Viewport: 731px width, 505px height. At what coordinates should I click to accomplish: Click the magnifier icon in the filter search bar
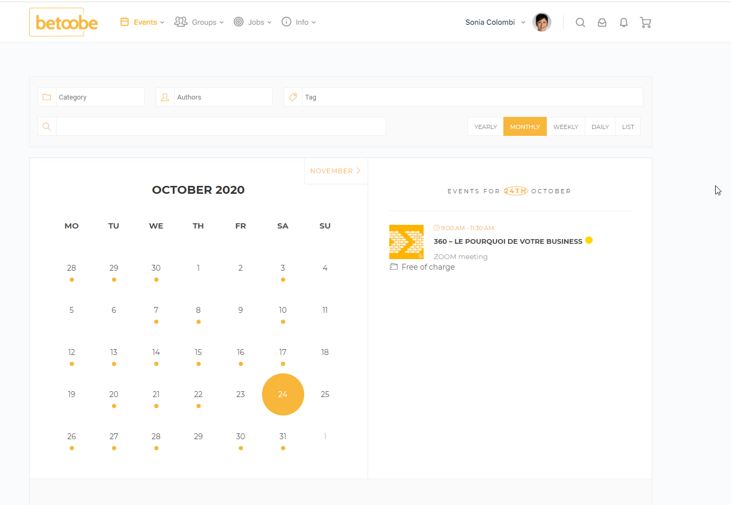coord(47,126)
